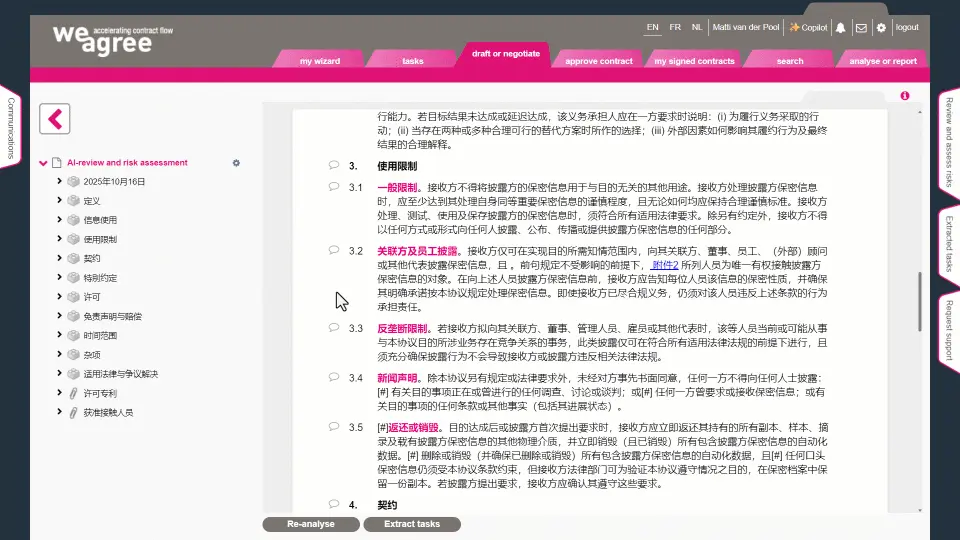Click the block icon for 特别约定

click(x=73, y=278)
